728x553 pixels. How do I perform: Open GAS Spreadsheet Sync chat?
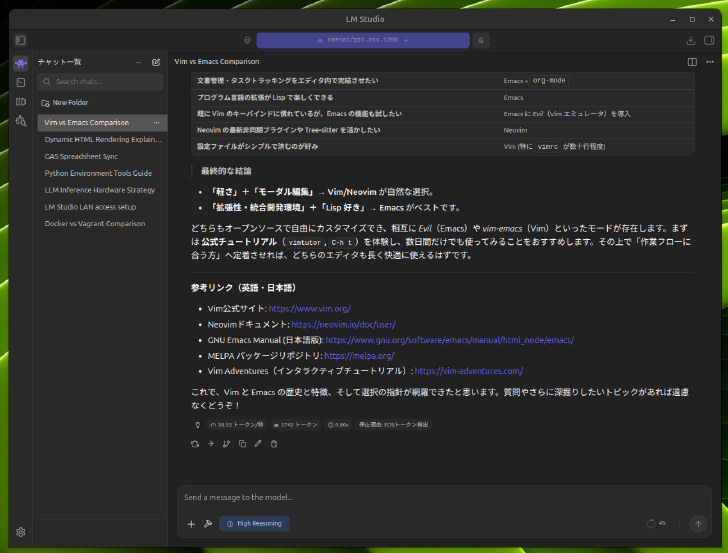point(102,156)
